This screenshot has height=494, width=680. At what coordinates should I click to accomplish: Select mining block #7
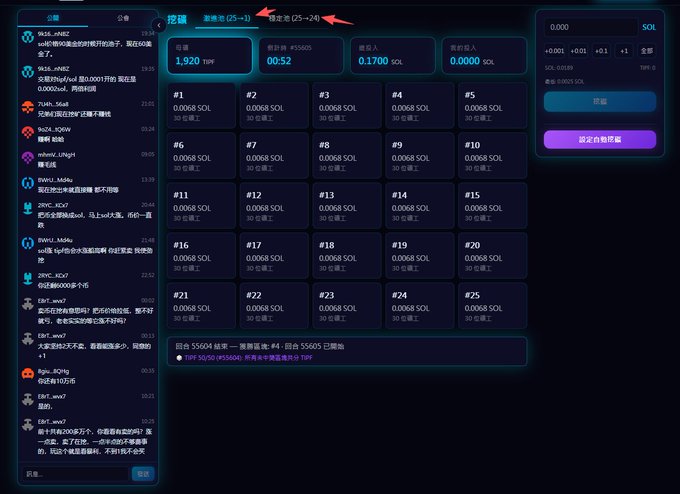click(275, 156)
